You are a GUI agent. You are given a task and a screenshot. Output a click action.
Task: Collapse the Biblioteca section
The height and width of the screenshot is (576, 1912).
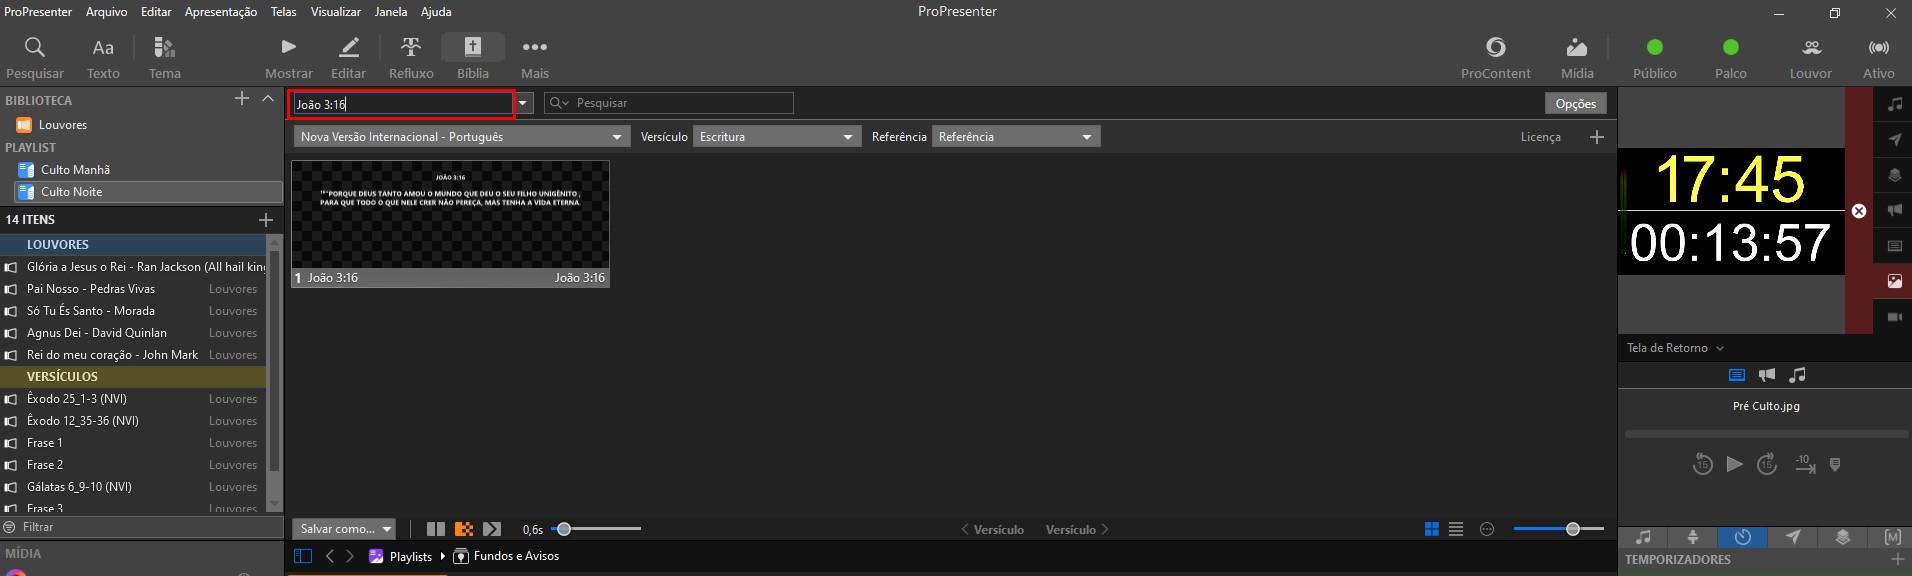(268, 98)
